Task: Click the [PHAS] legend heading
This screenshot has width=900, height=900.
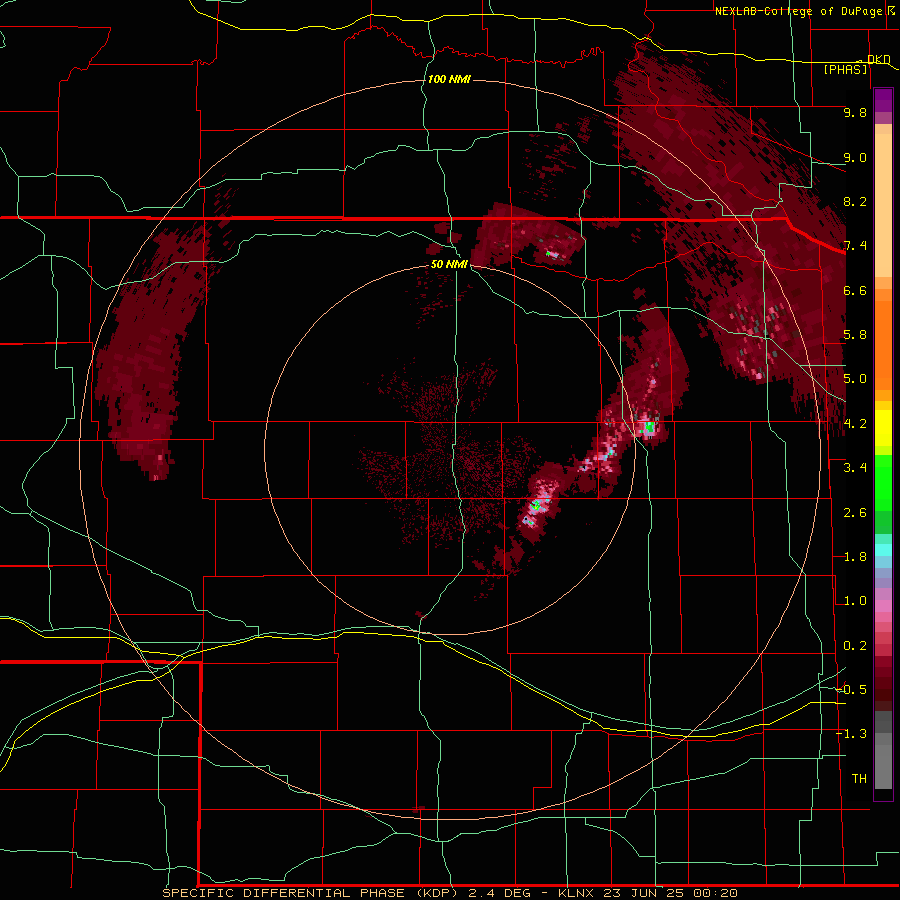Action: pyautogui.click(x=845, y=69)
